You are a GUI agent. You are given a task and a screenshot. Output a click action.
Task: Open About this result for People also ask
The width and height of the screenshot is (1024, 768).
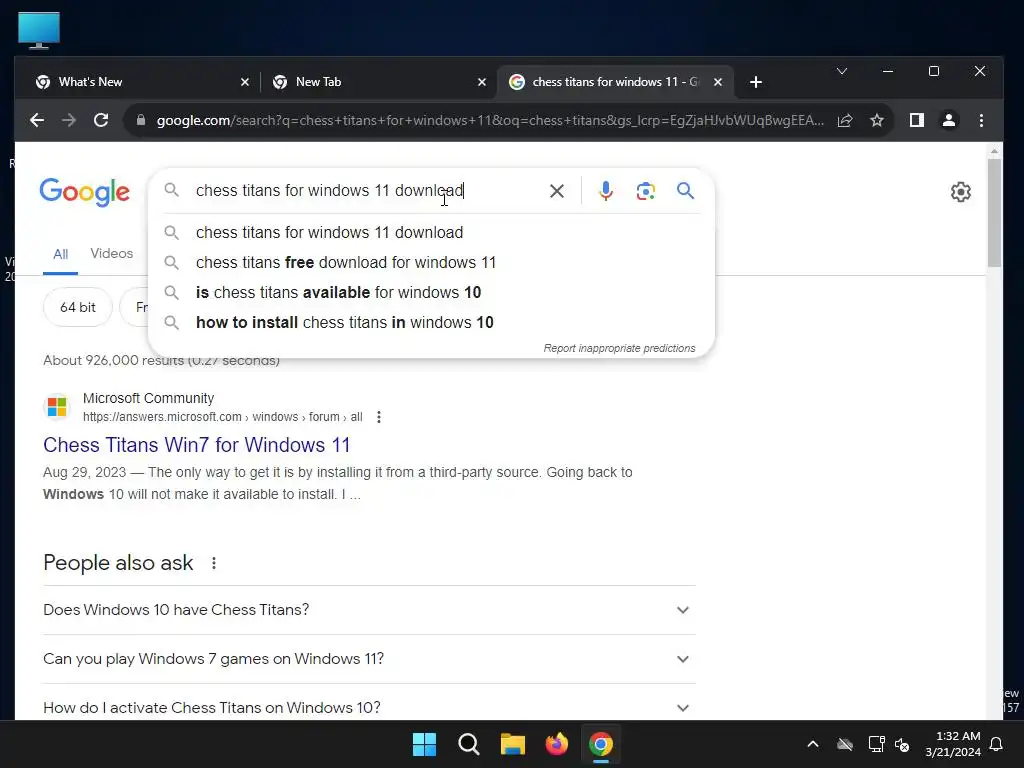(x=214, y=563)
